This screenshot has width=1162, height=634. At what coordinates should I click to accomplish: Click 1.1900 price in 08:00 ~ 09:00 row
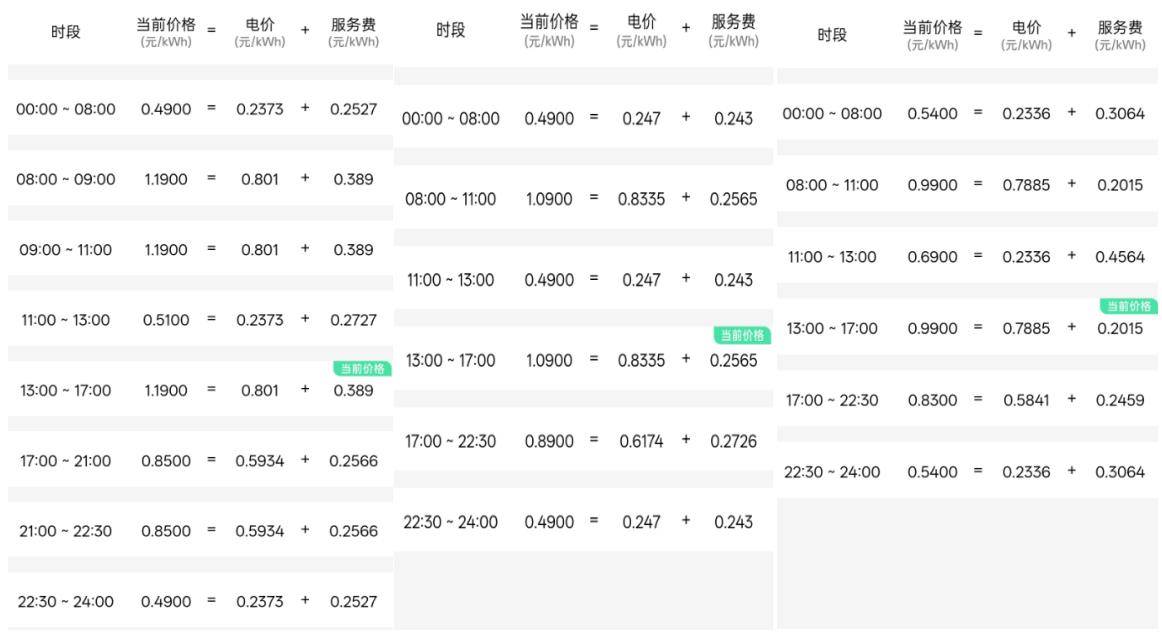(166, 180)
